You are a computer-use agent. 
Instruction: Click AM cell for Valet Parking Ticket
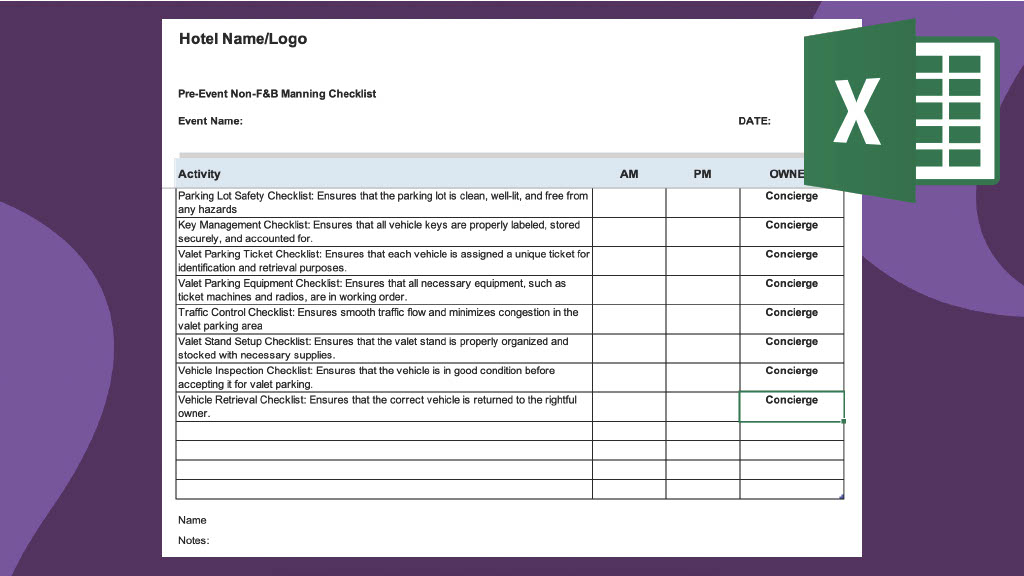coord(629,261)
